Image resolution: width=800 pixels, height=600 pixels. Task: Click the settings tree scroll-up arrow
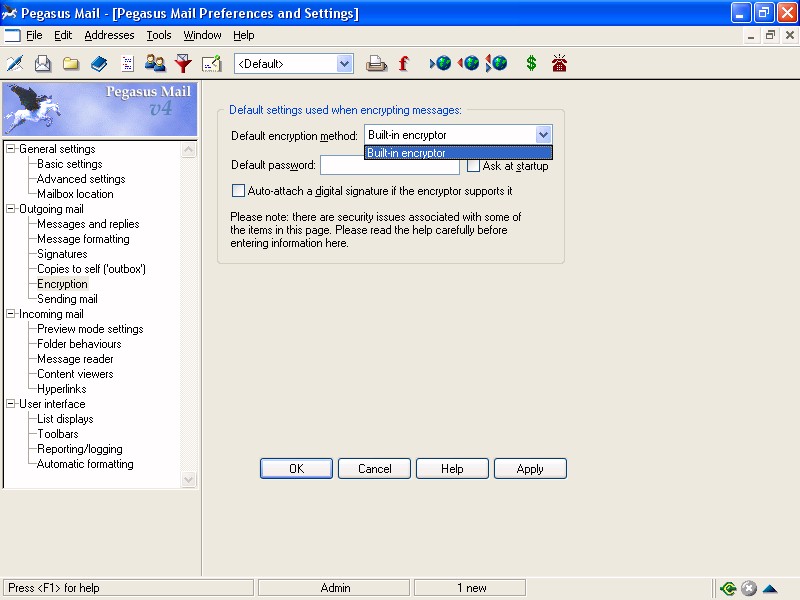pos(189,149)
